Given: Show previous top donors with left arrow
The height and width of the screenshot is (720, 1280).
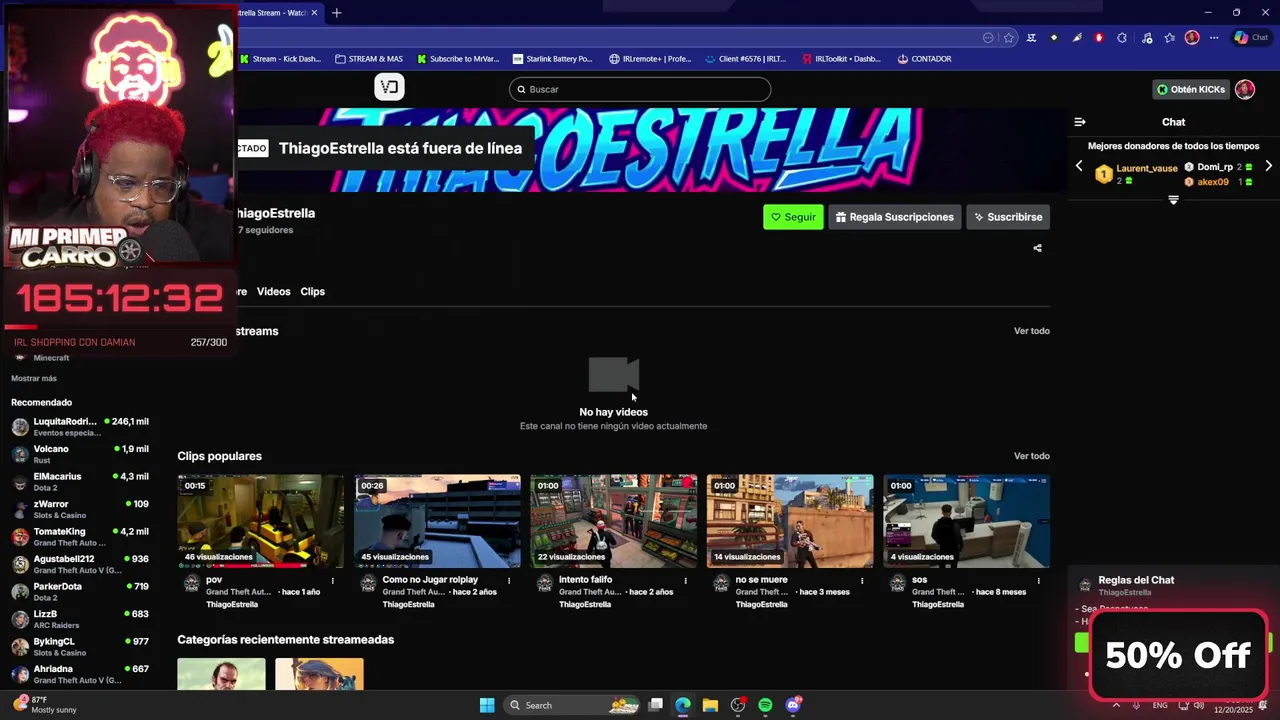Looking at the screenshot, I should [1079, 166].
